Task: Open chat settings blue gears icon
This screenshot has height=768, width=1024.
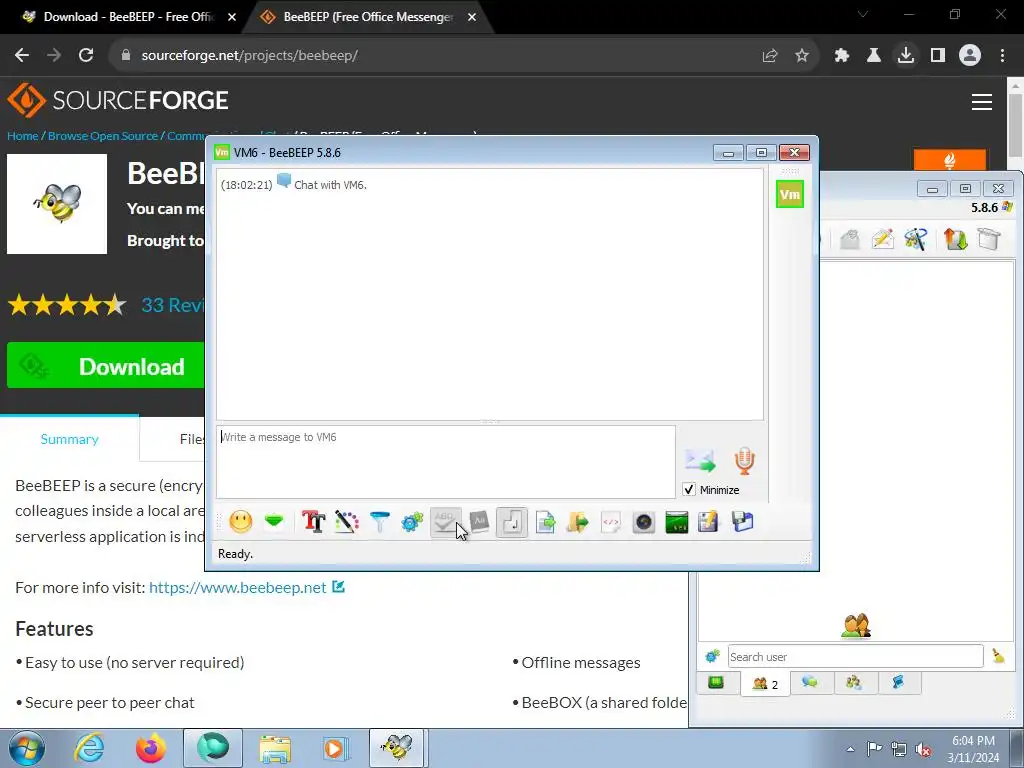Action: (x=413, y=521)
